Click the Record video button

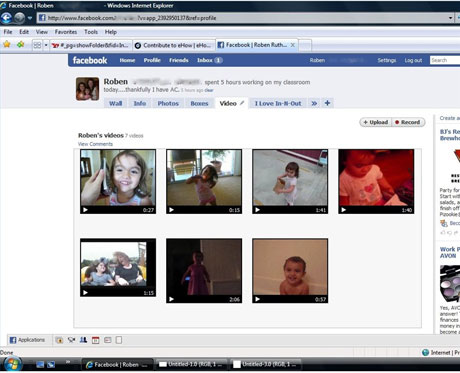click(x=408, y=122)
